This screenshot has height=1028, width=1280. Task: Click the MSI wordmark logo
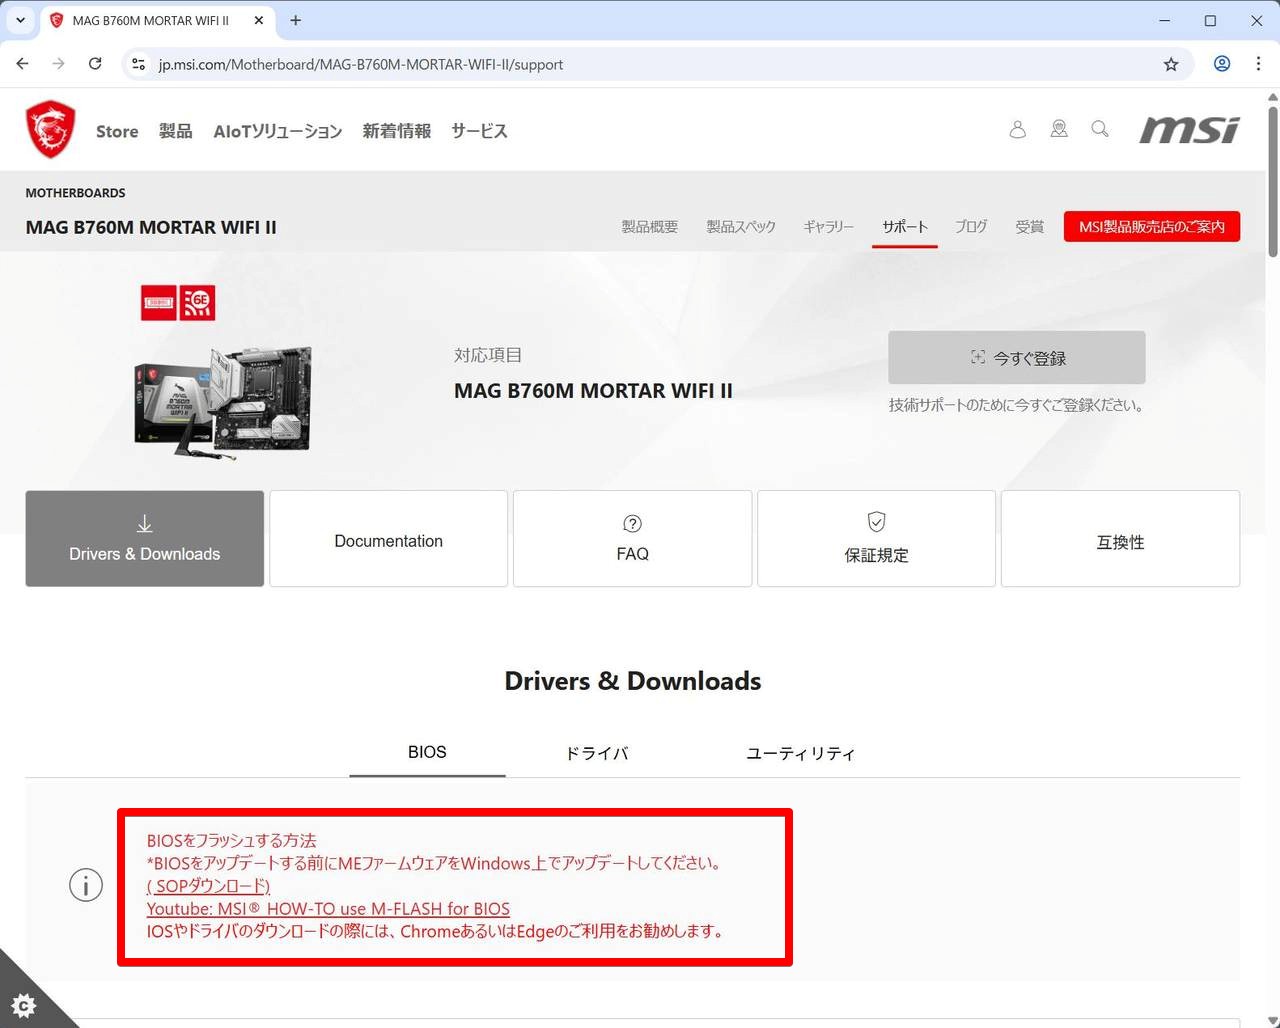click(x=1189, y=130)
